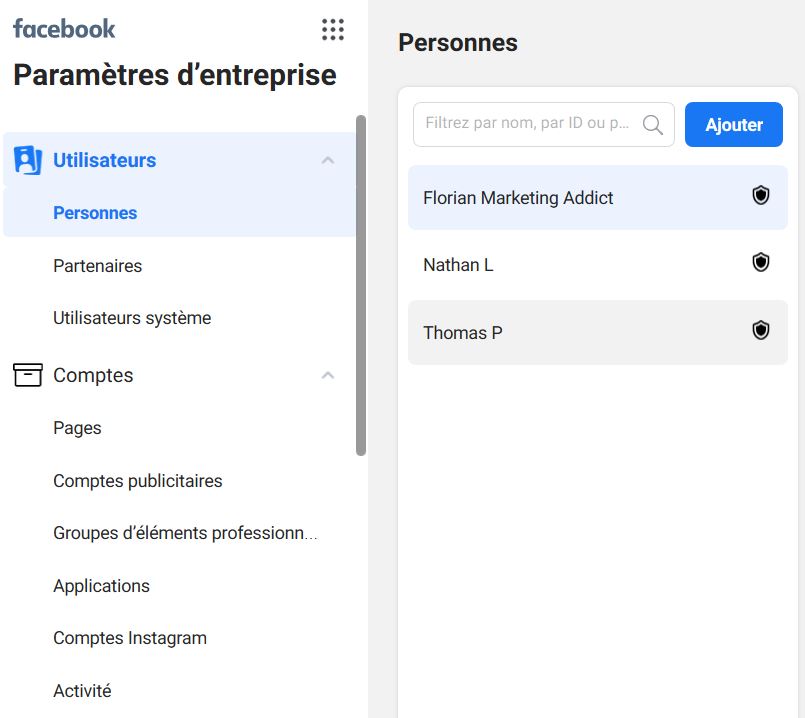Collapse the Utilisateurs section chevron

(327, 160)
